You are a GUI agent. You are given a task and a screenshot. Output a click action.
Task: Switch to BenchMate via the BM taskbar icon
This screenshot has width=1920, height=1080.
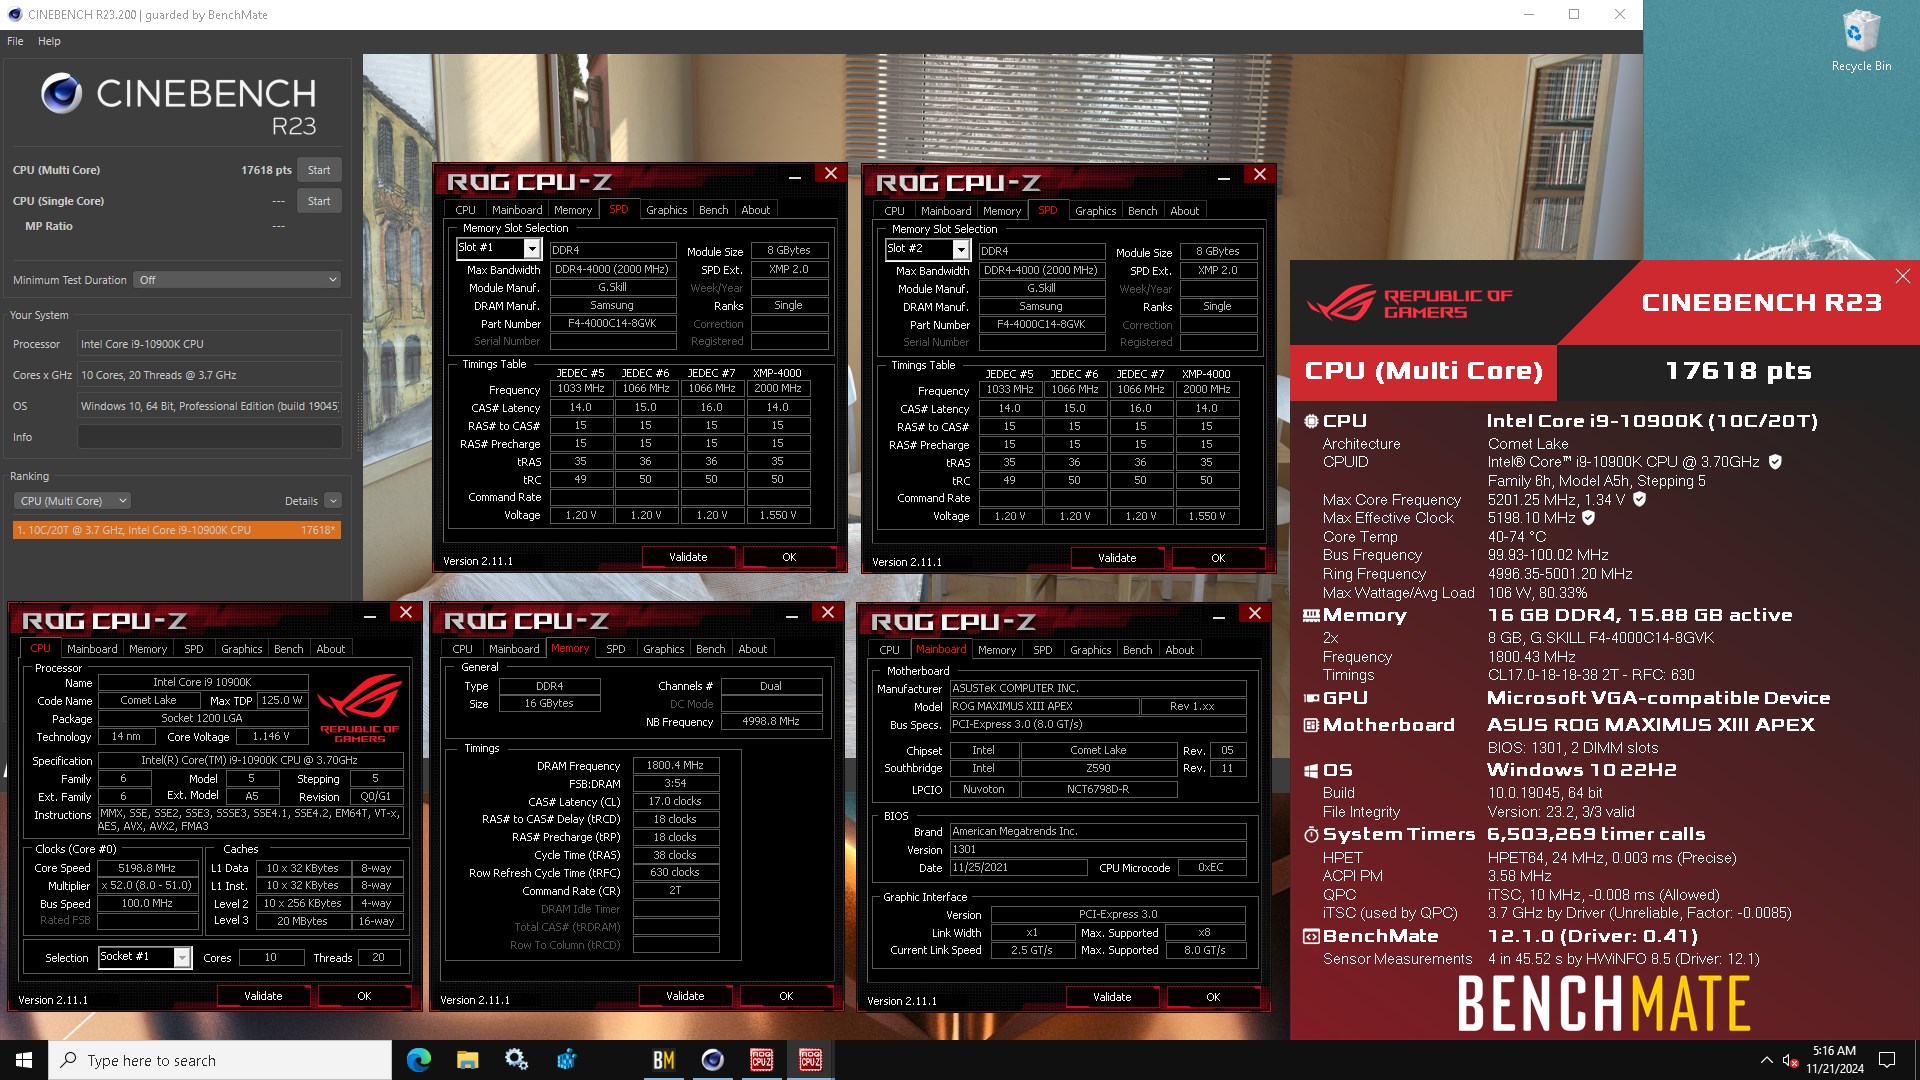(663, 1060)
